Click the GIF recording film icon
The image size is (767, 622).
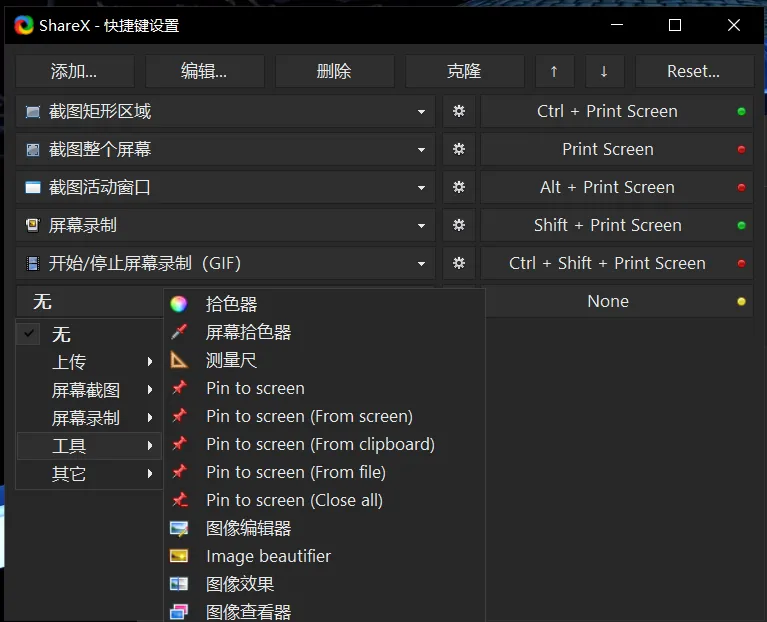(x=33, y=264)
